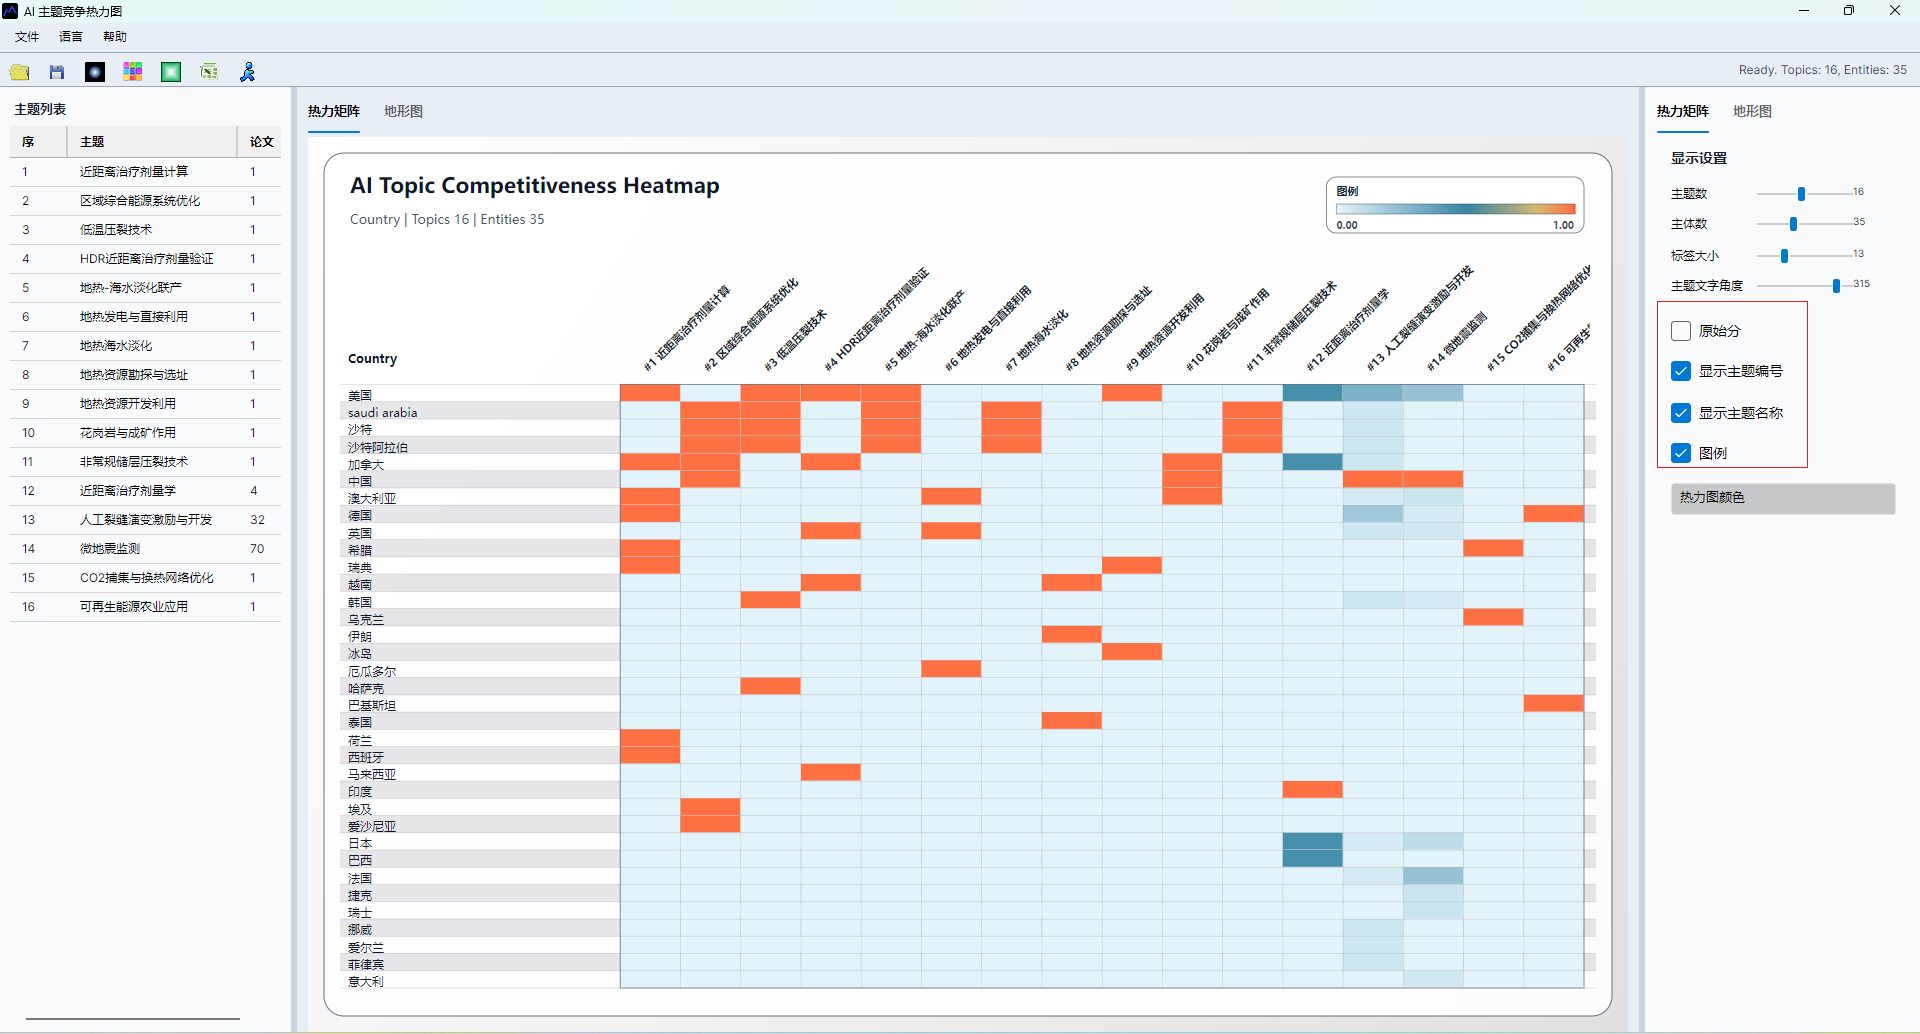Adjust the 主题数 slider
The width and height of the screenshot is (1920, 1034).
click(1801, 194)
